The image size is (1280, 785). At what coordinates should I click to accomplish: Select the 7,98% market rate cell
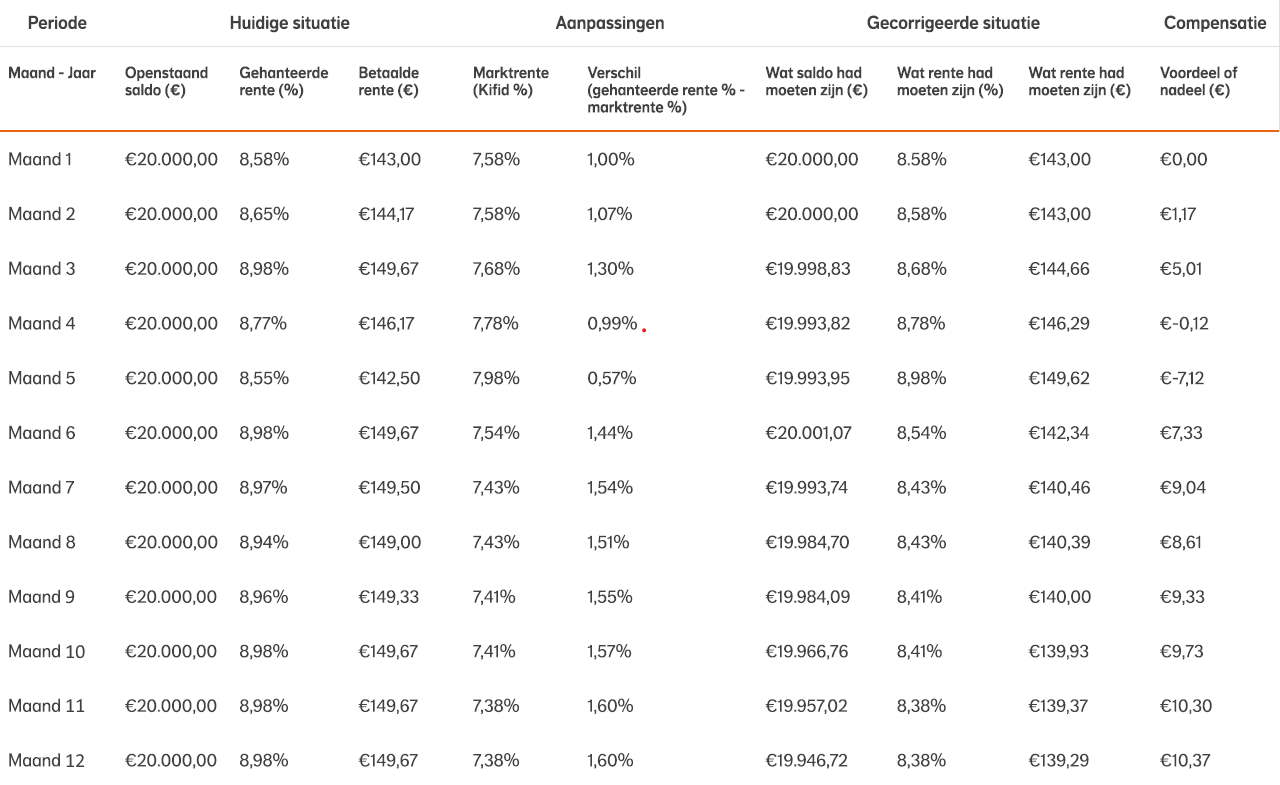click(496, 378)
